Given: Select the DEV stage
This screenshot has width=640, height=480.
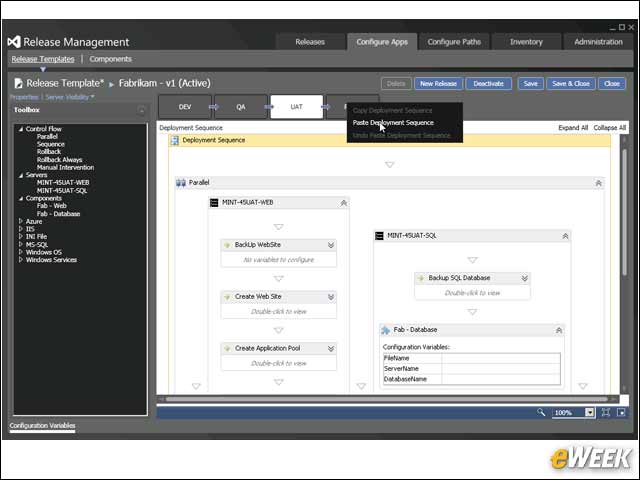Looking at the screenshot, I should coord(185,107).
